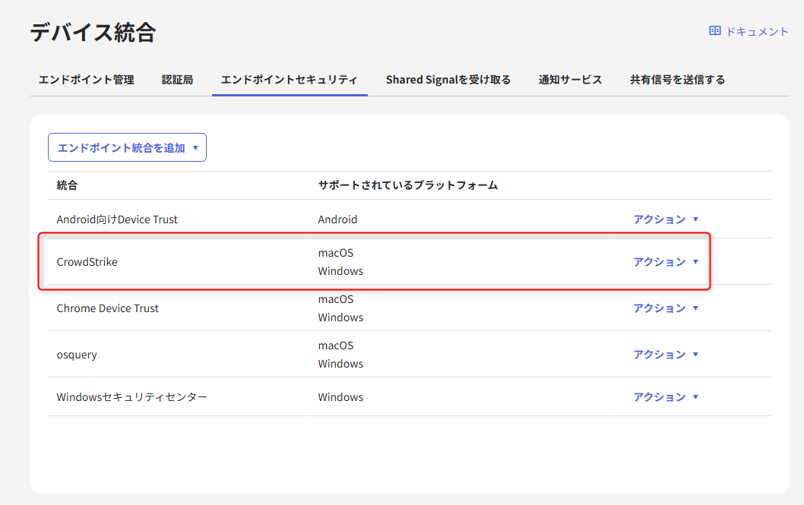
Task: Click the Android platform cell
Action: [337, 219]
